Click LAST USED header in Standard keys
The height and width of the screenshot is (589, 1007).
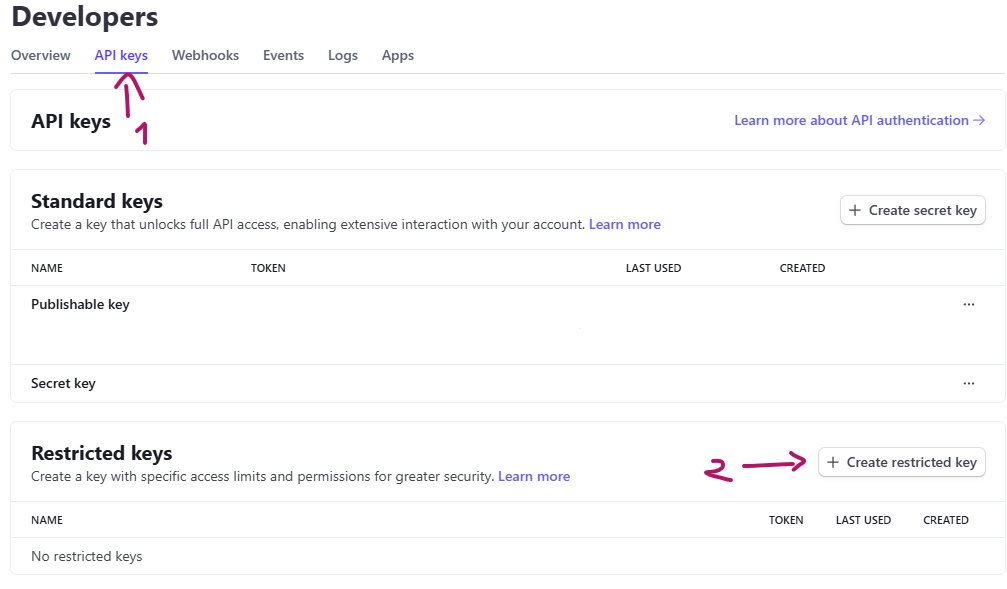click(x=653, y=268)
